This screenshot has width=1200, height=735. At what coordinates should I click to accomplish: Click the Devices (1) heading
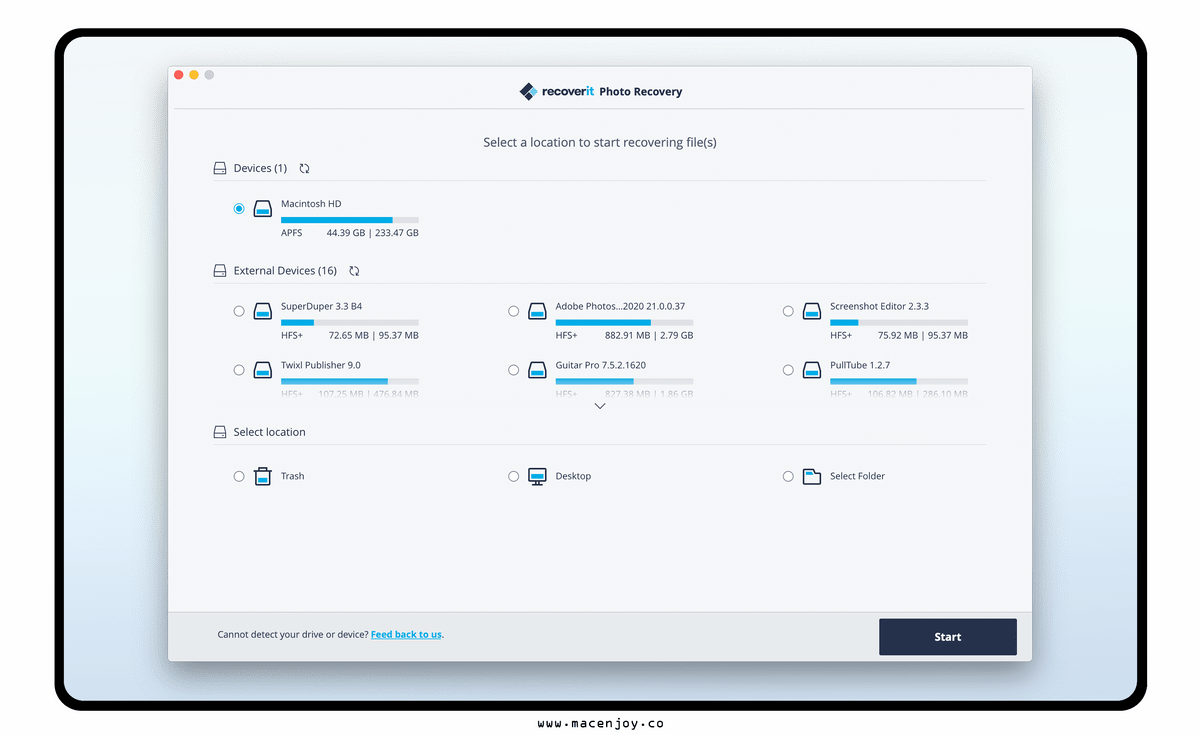click(260, 169)
